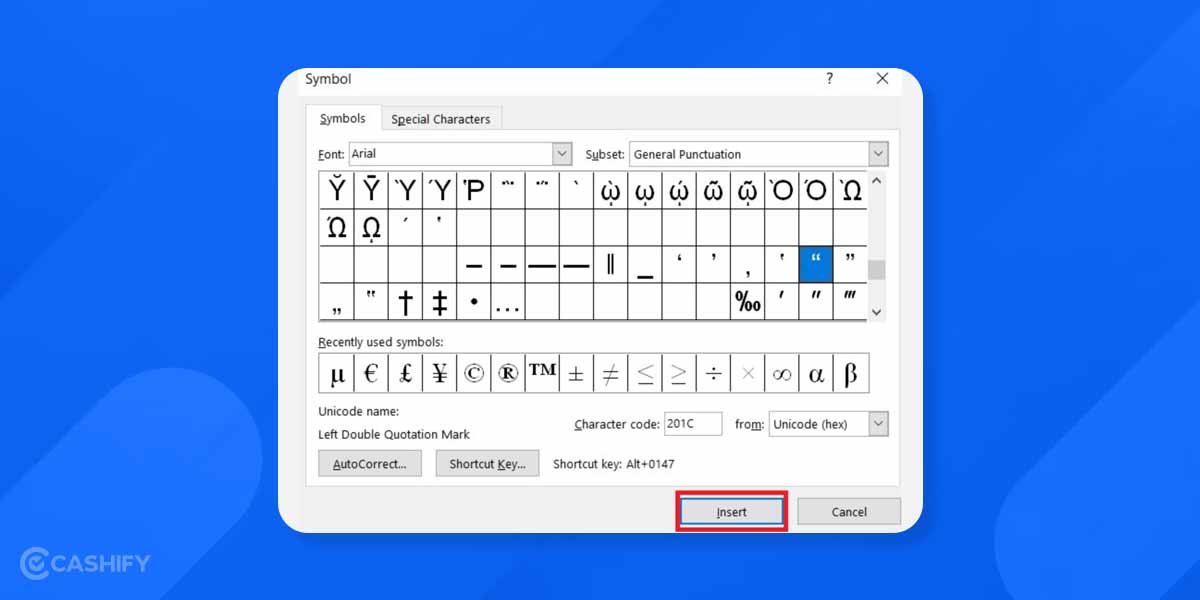Switch to the Special Characters tab

point(442,118)
